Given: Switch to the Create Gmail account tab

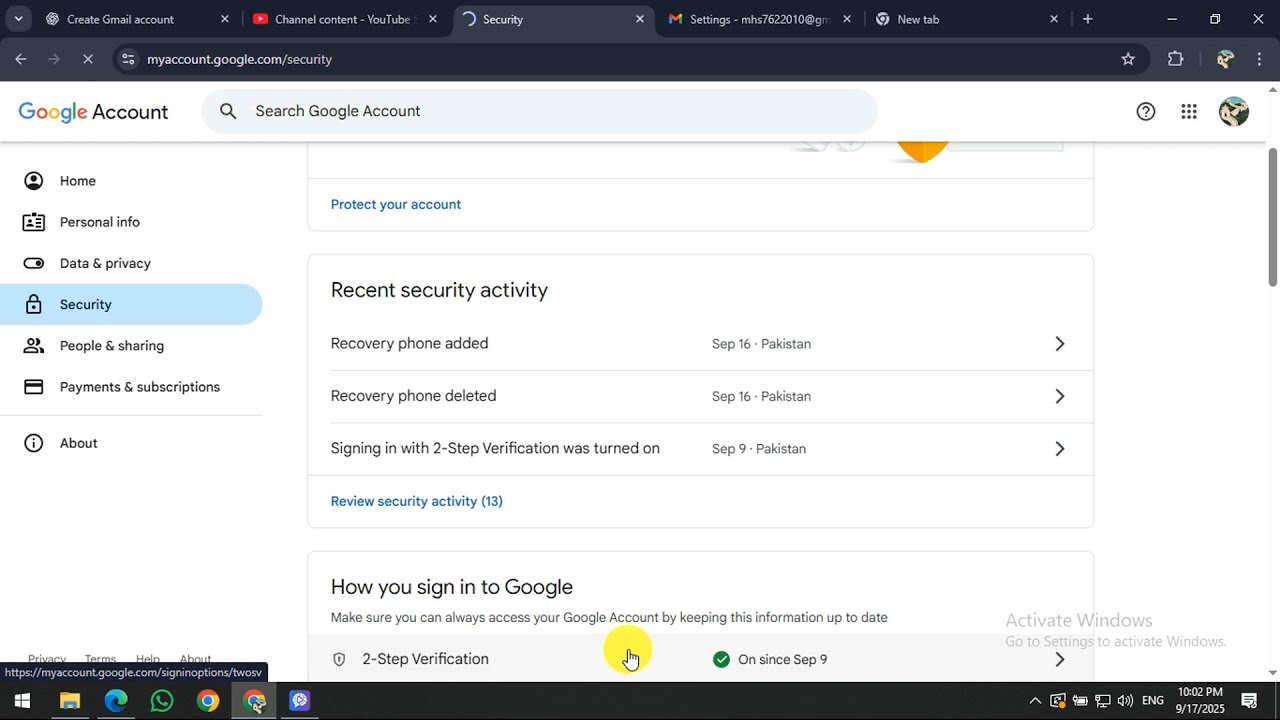Looking at the screenshot, I should (138, 19).
